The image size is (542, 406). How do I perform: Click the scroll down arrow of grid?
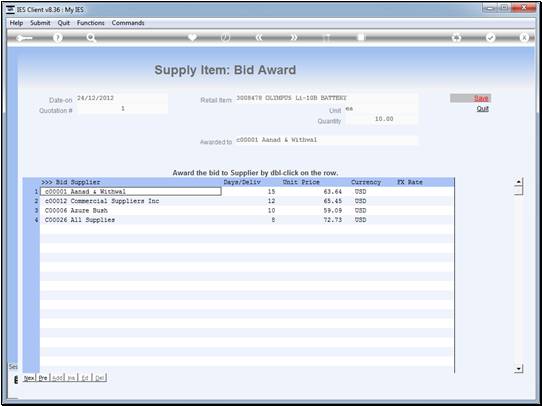(x=518, y=369)
